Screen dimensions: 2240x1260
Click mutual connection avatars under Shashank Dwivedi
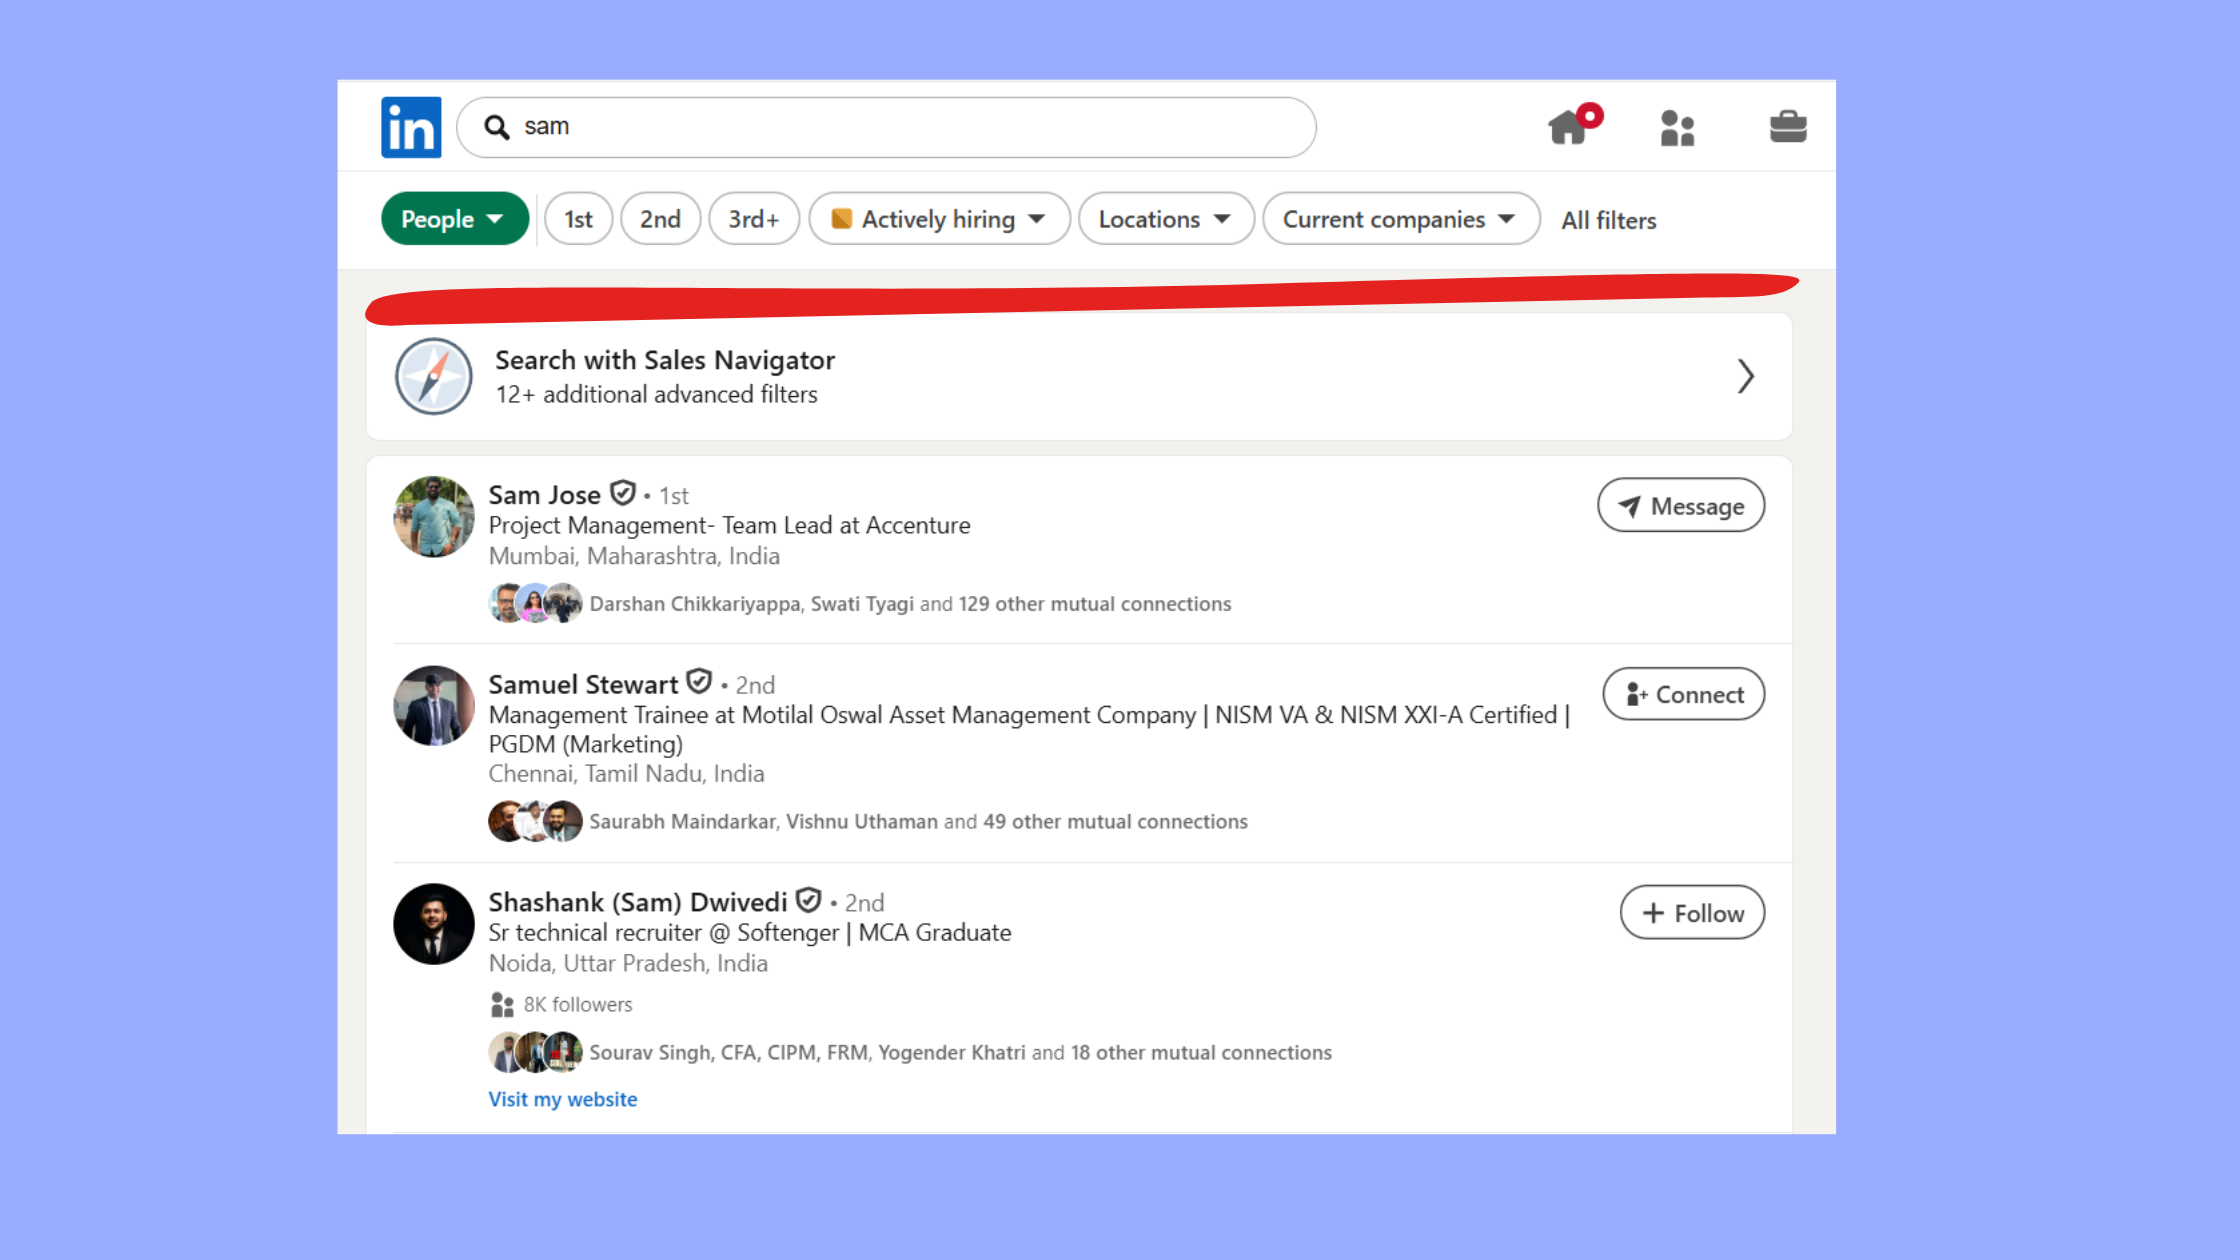click(x=536, y=1052)
